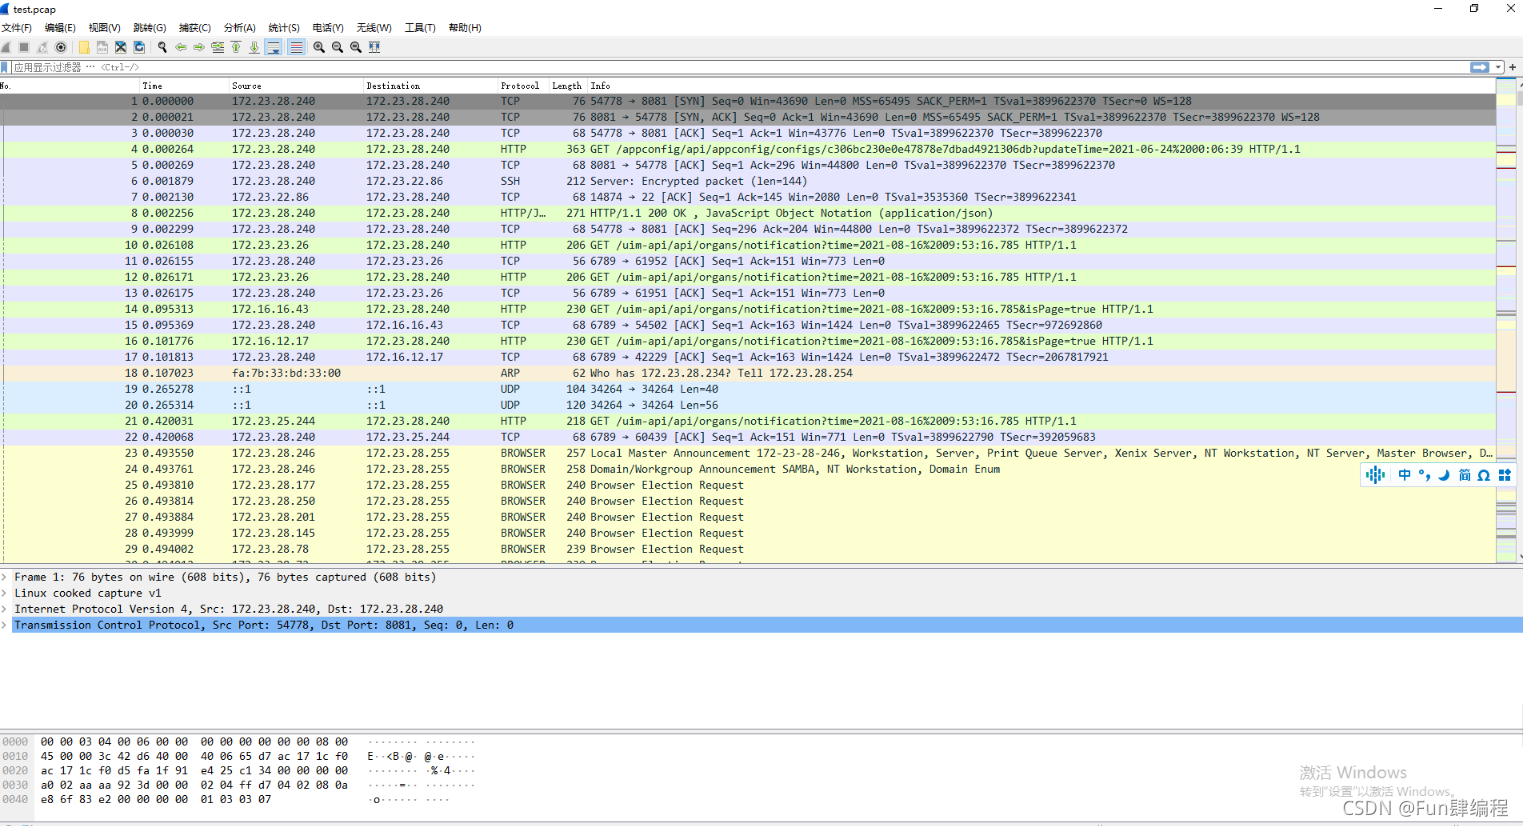
Task: Select packet 19 UDP 34264 Len=40 row
Action: (x=748, y=389)
